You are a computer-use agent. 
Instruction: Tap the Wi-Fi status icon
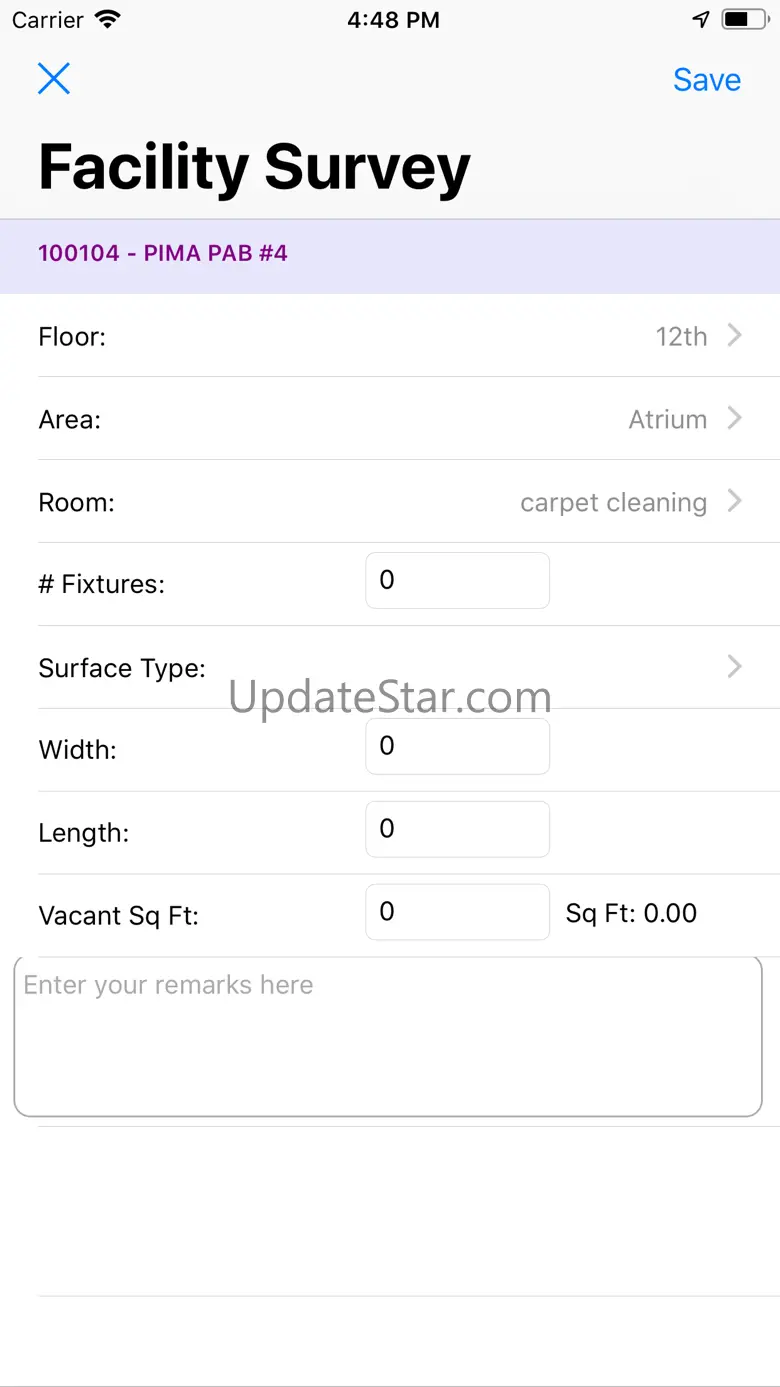(x=107, y=19)
